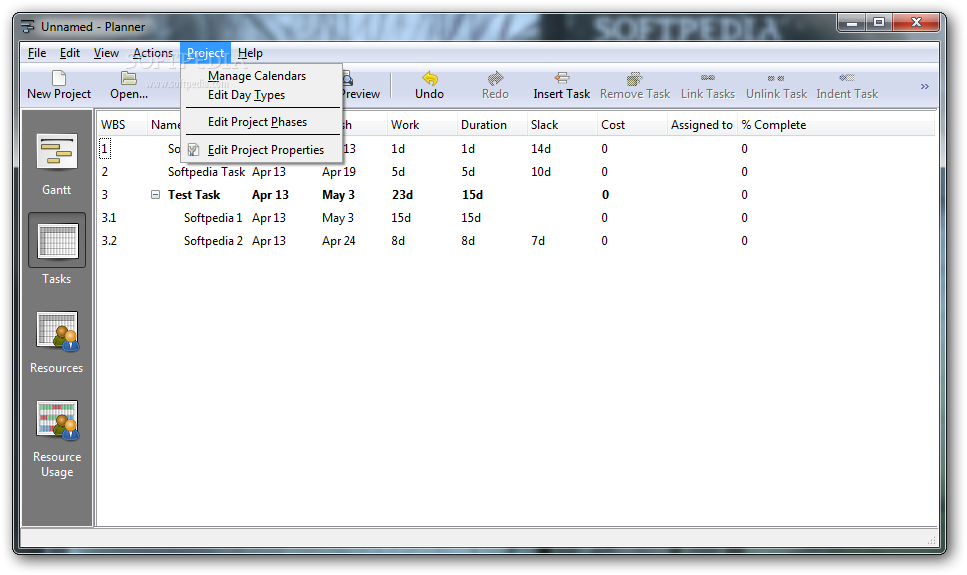Screen dimensions: 967x575
Task: Select WBS cell 1 in first row
Action: click(x=105, y=149)
